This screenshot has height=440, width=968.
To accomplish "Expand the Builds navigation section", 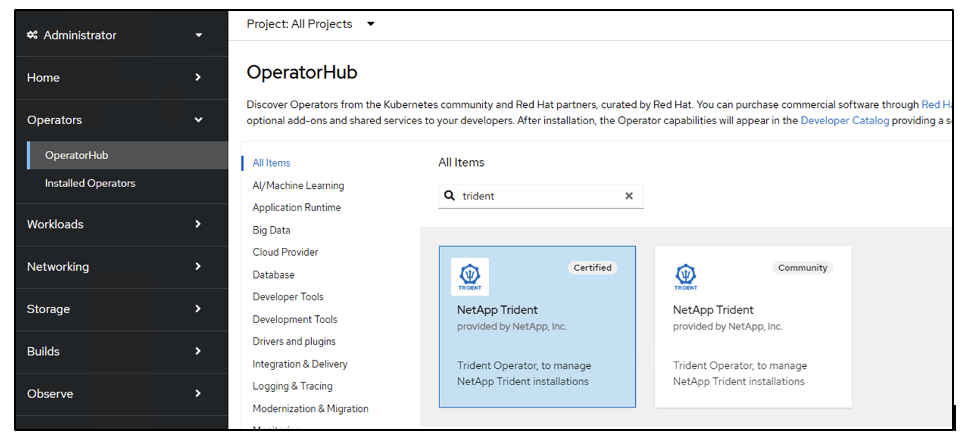I will click(x=115, y=351).
